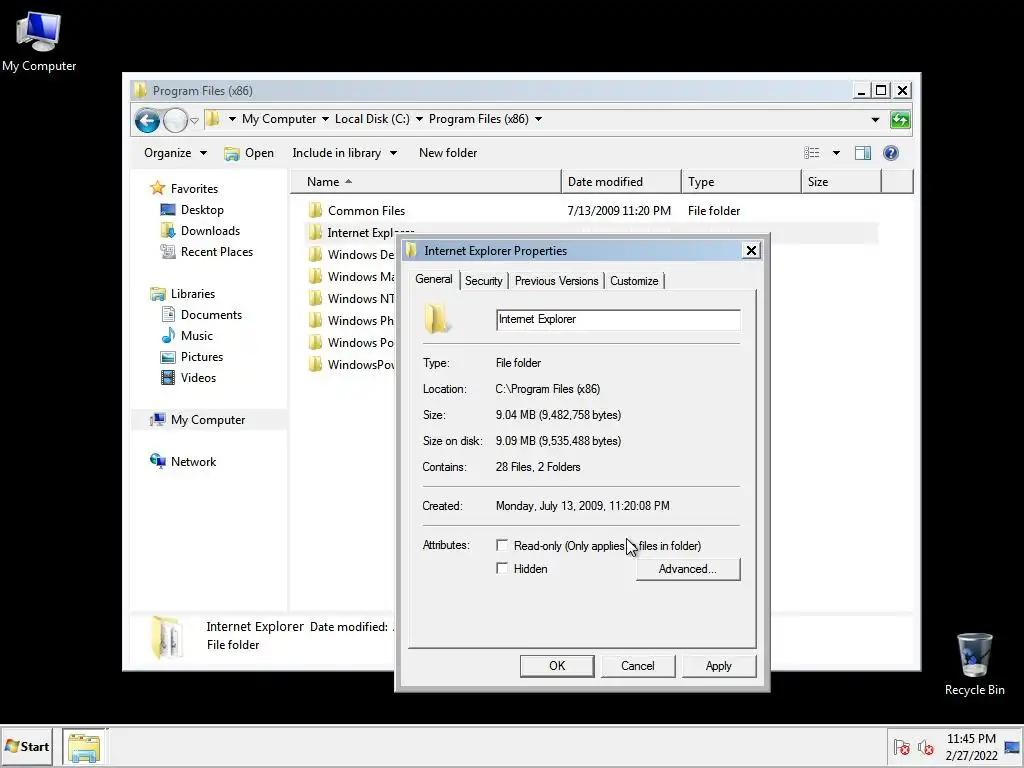Expand the arrow after Program Files (x86) breadcrumb
The image size is (1024, 768).
(x=538, y=119)
